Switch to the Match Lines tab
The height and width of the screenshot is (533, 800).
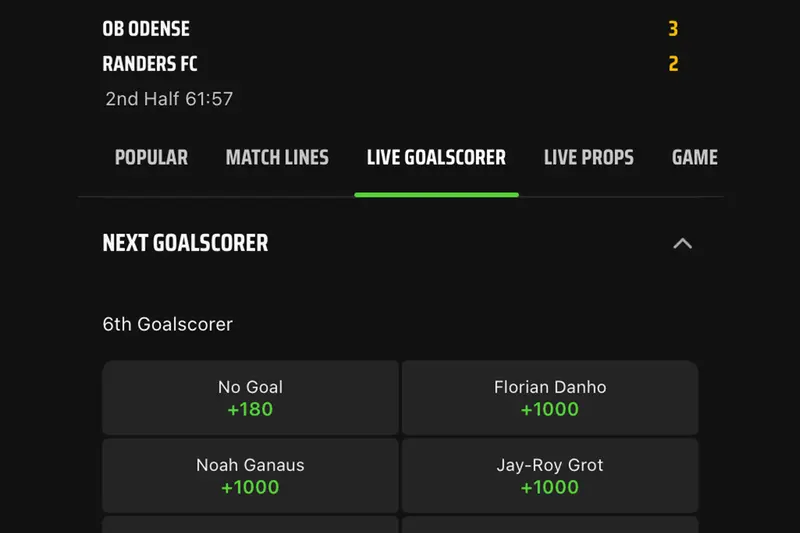[277, 158]
